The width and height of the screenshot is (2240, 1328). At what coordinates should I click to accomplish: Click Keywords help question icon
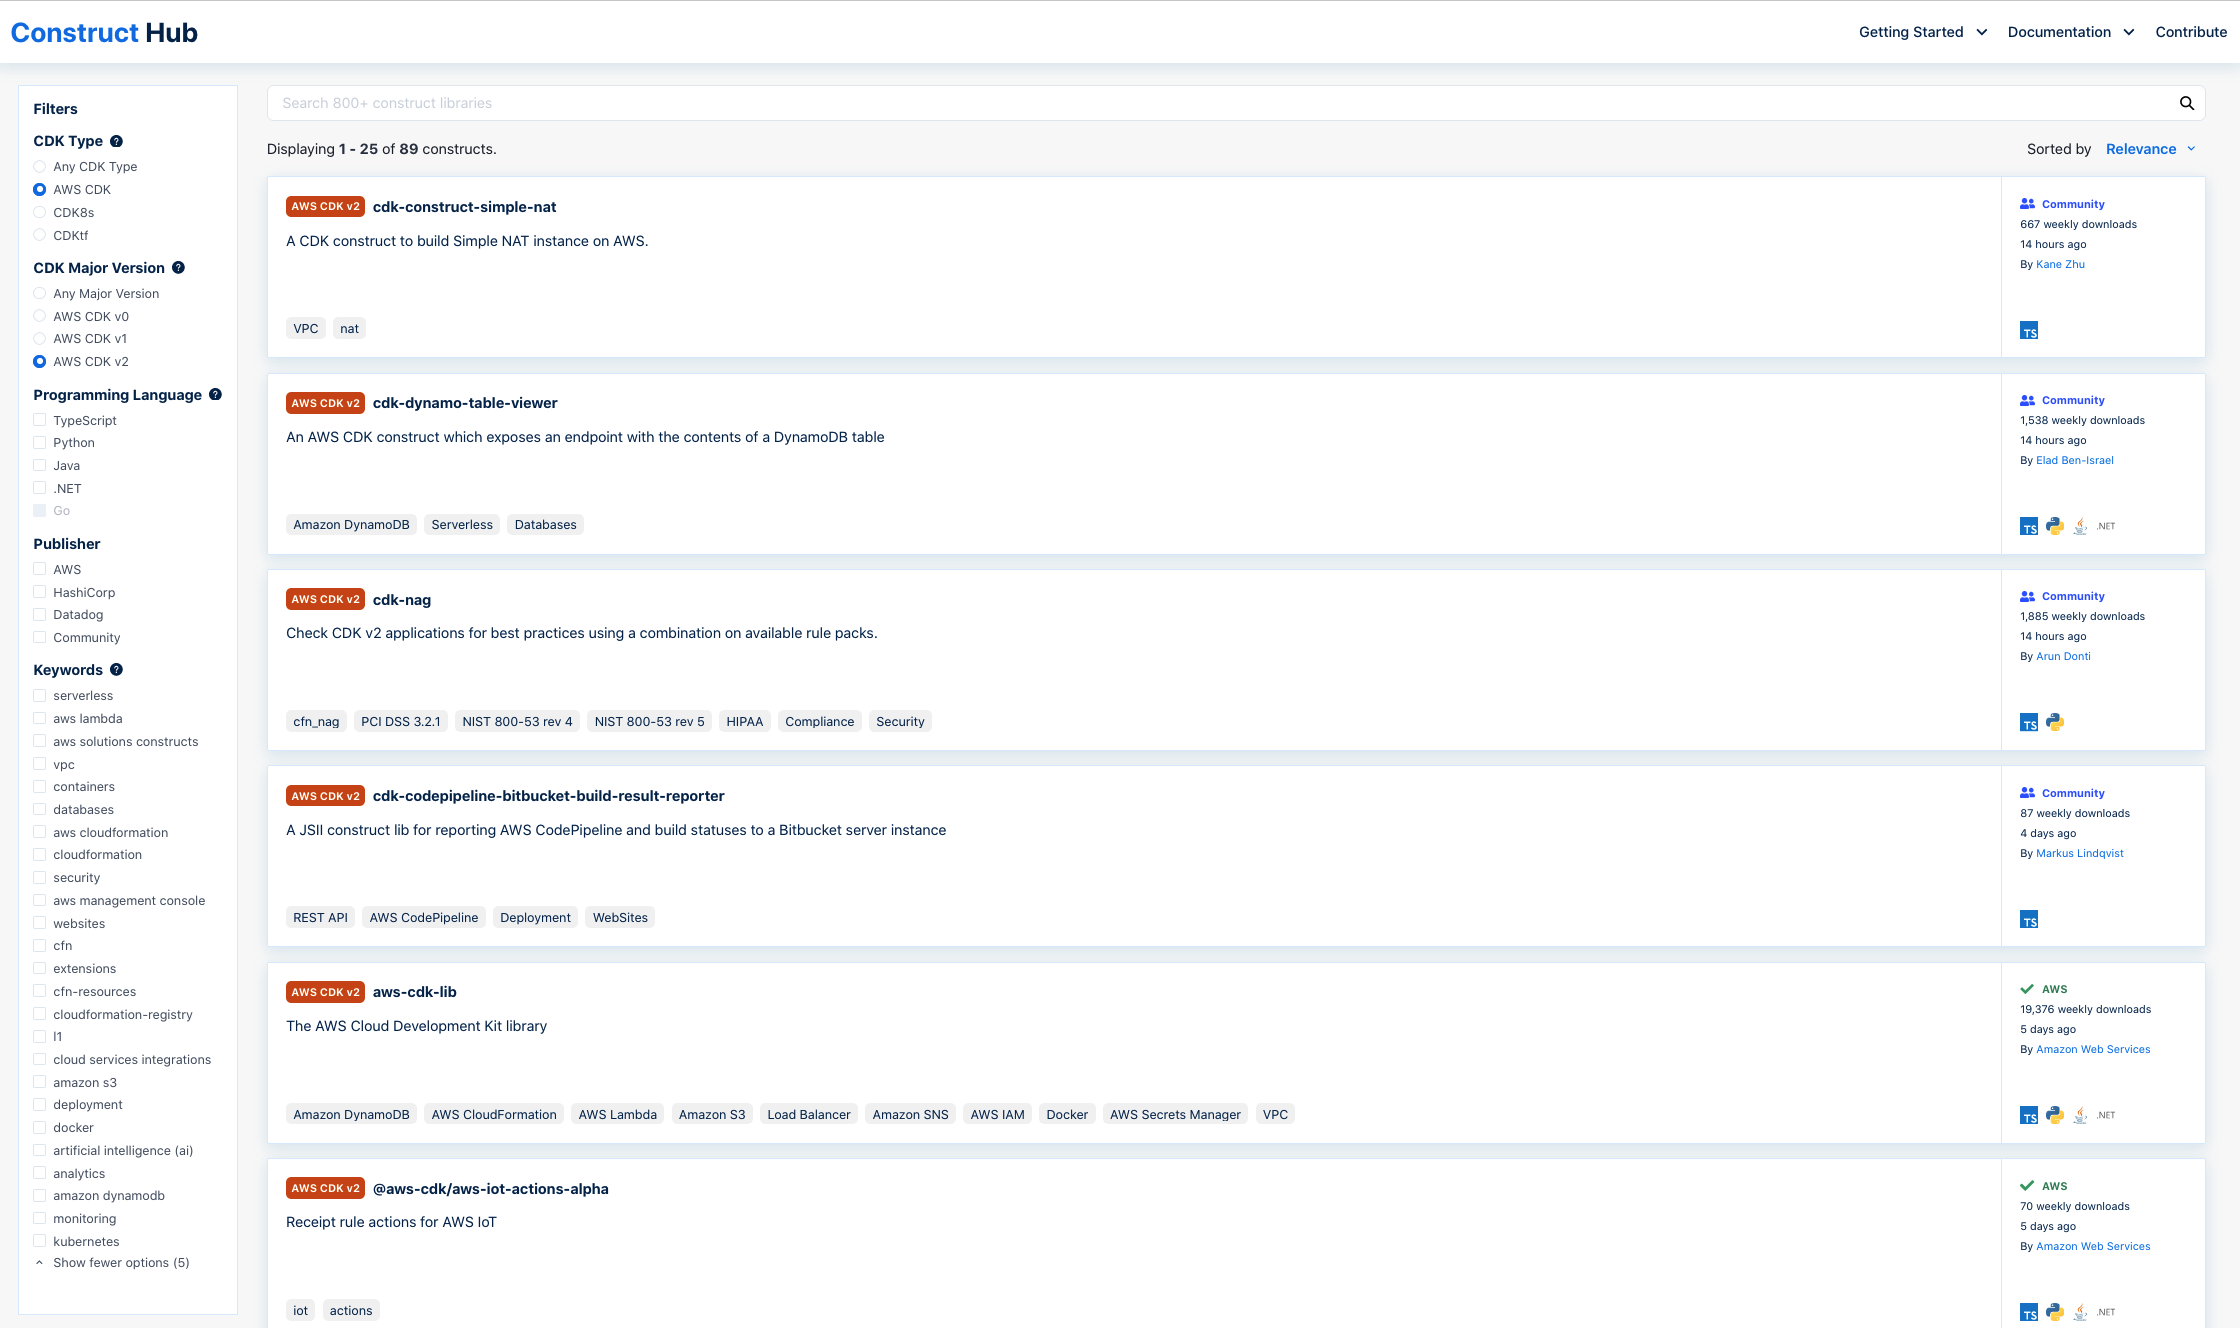coord(116,670)
